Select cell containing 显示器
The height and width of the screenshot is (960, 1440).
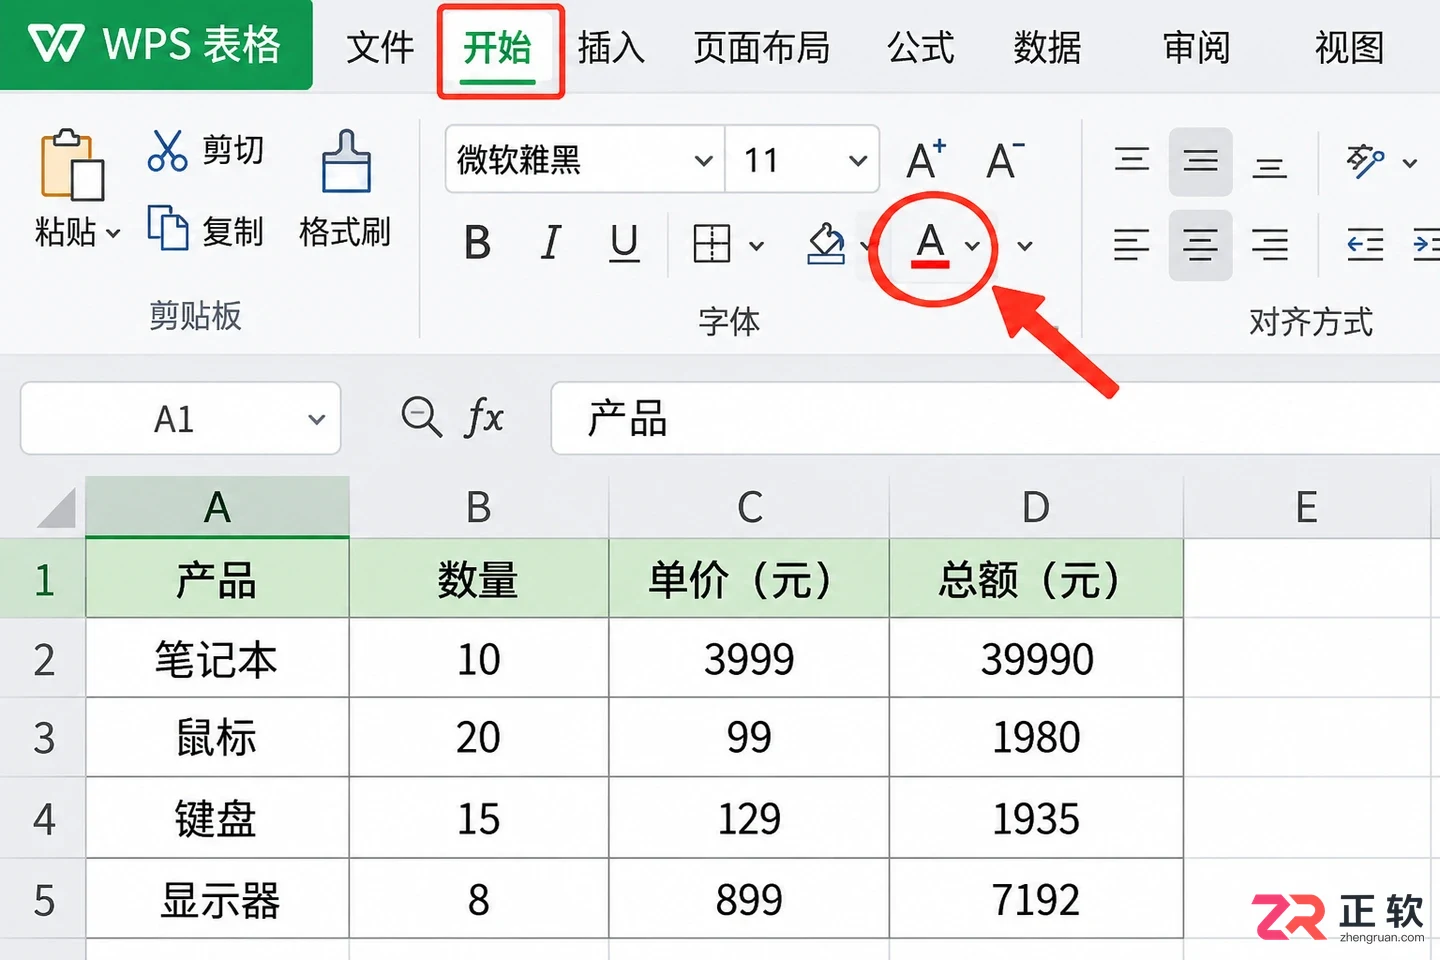217,900
